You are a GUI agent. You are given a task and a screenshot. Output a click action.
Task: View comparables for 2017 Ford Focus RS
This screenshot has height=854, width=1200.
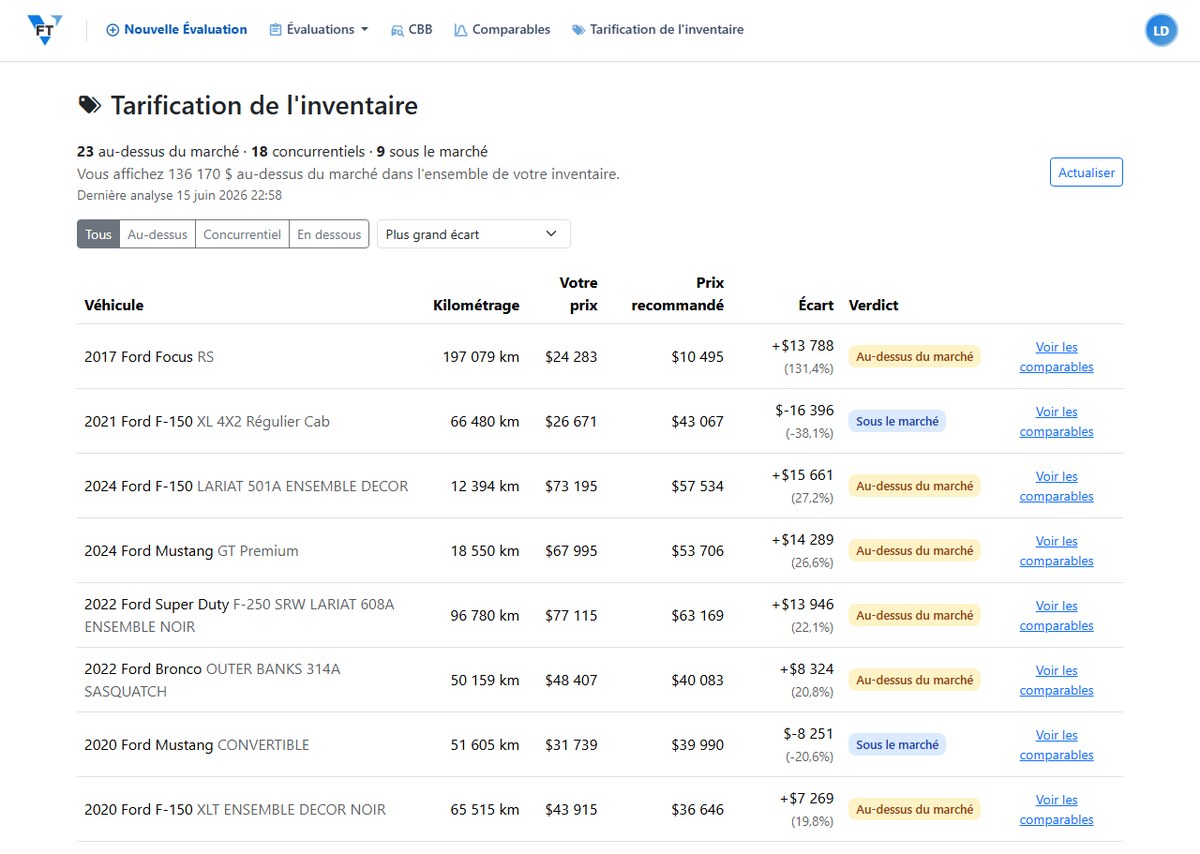pyautogui.click(x=1056, y=357)
